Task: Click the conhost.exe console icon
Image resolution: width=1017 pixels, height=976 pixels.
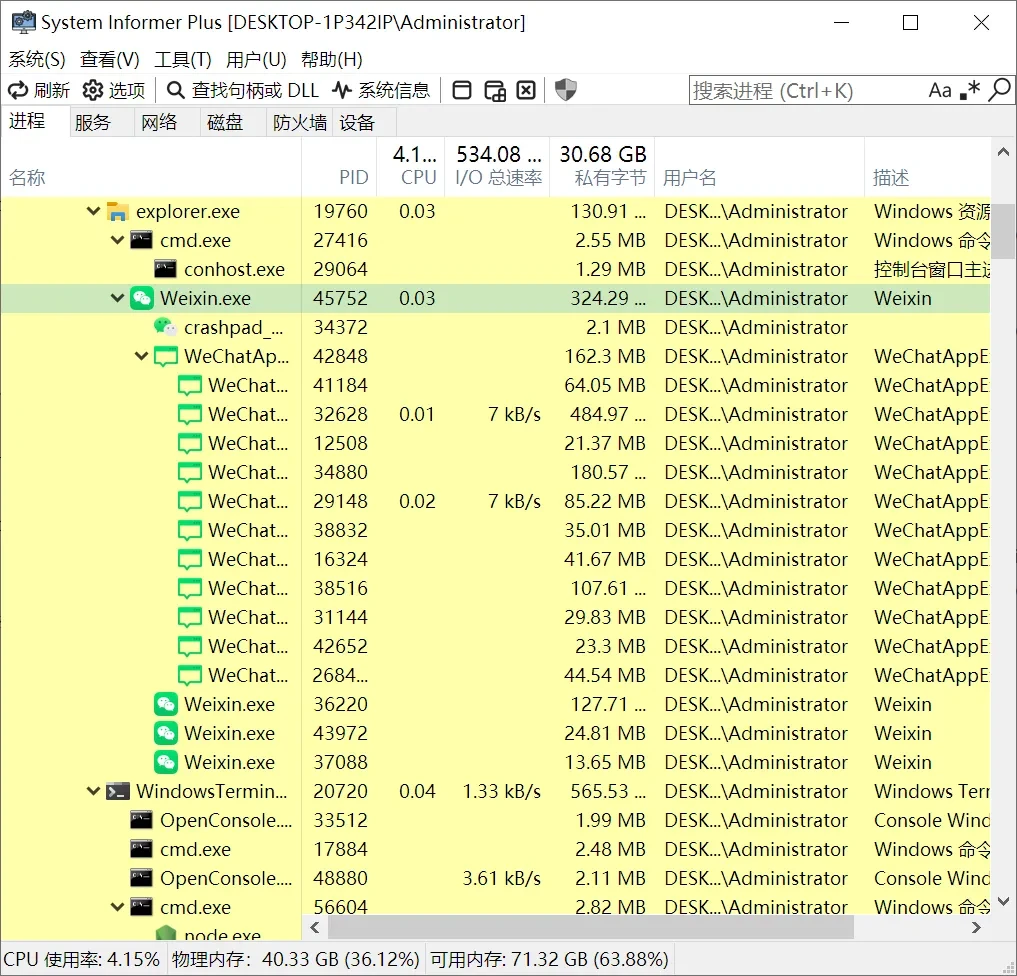Action: pyautogui.click(x=165, y=268)
